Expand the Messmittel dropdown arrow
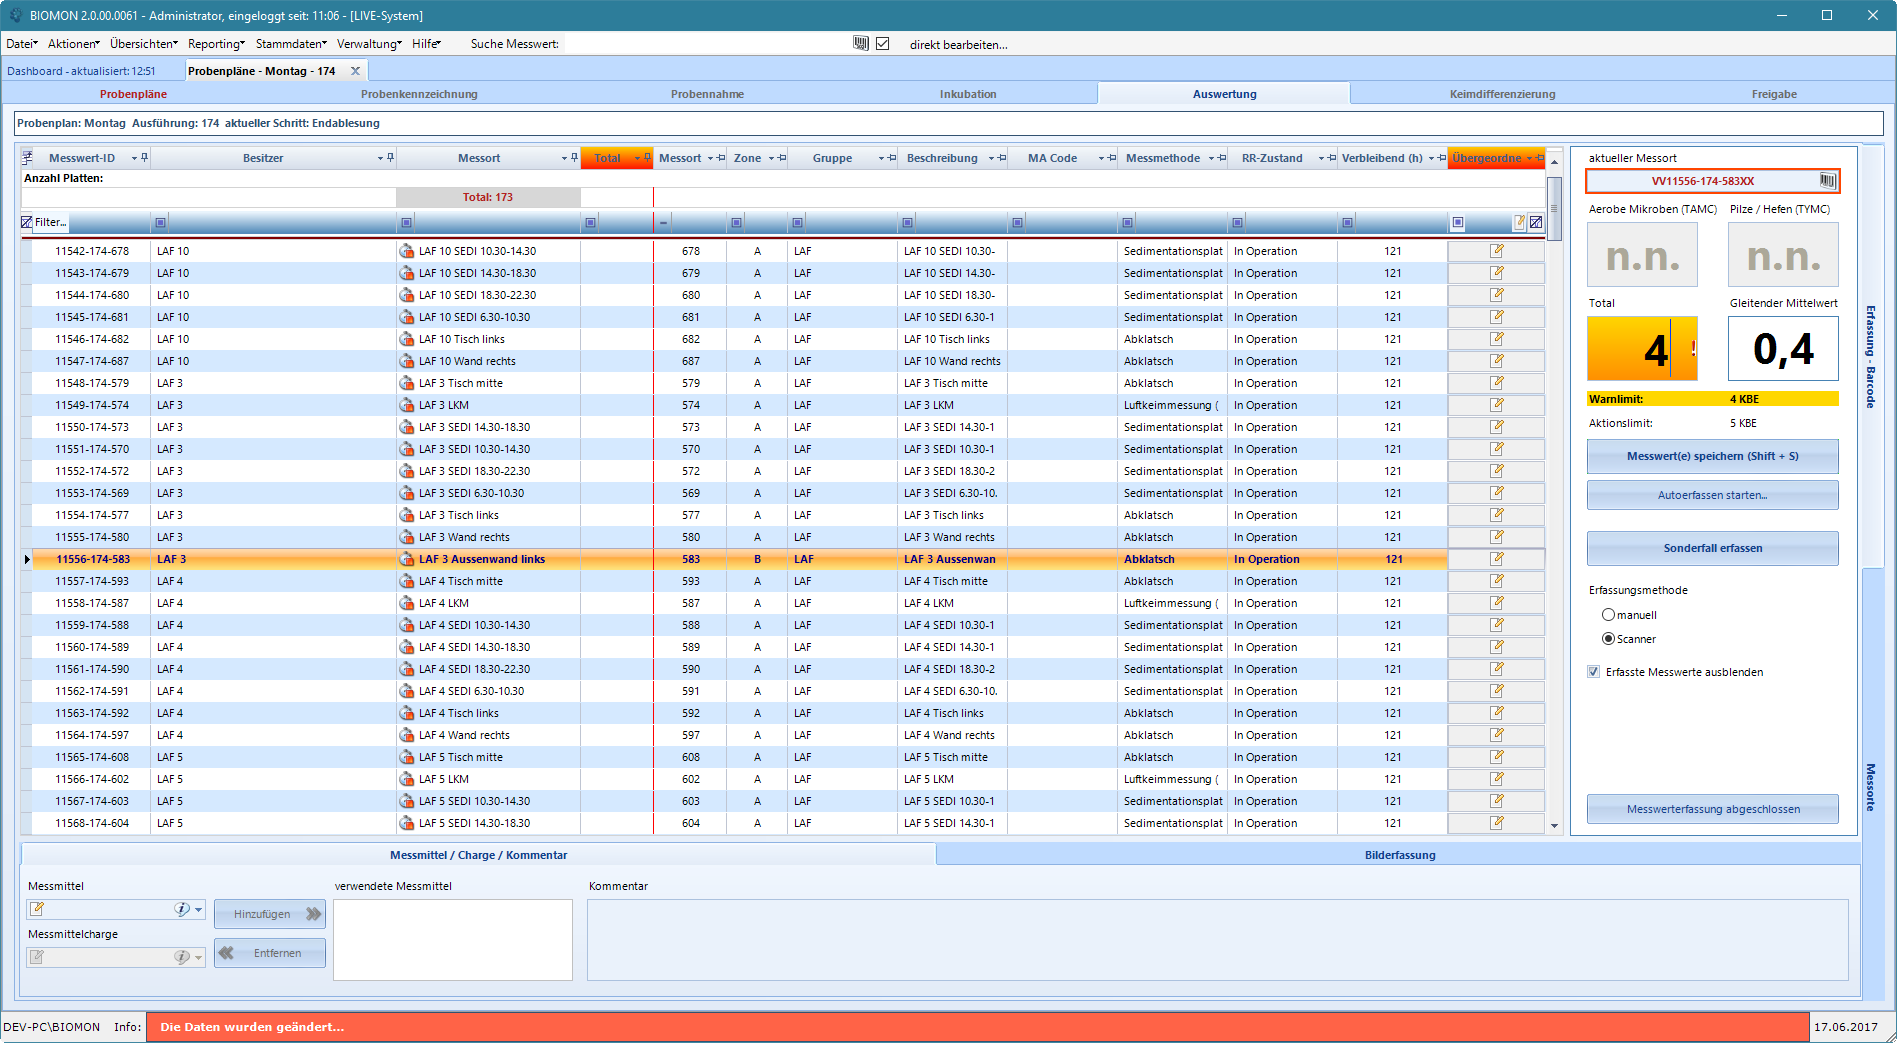Screen dimensions: 1897x1043 pyautogui.click(x=198, y=910)
